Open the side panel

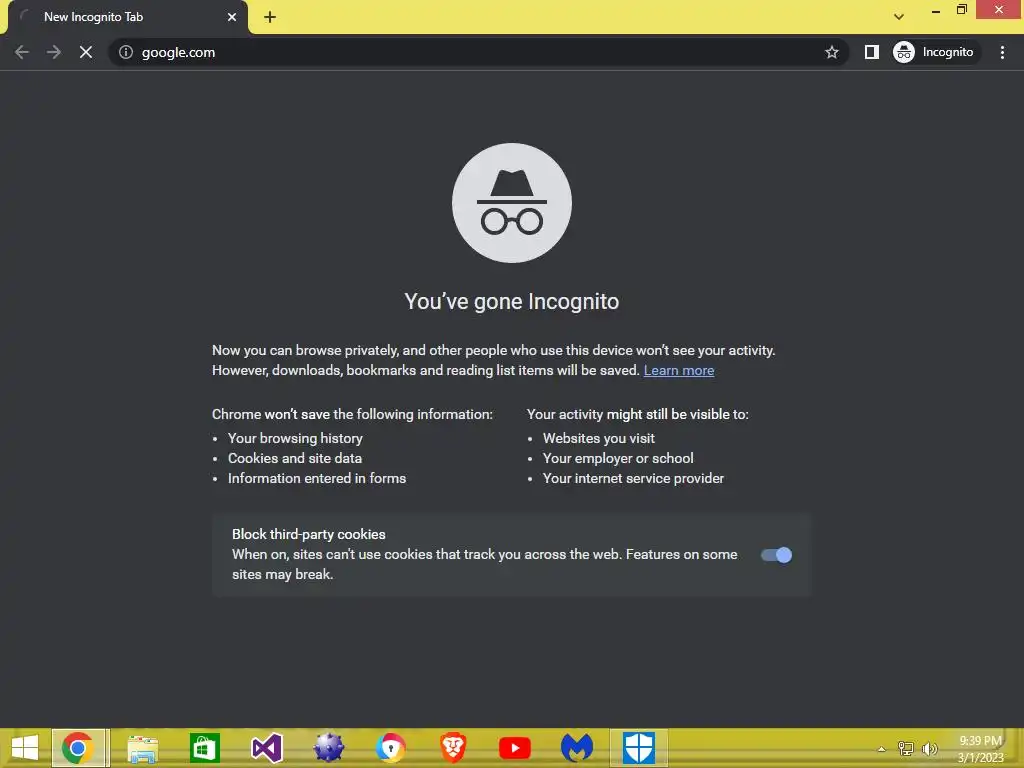coord(871,52)
